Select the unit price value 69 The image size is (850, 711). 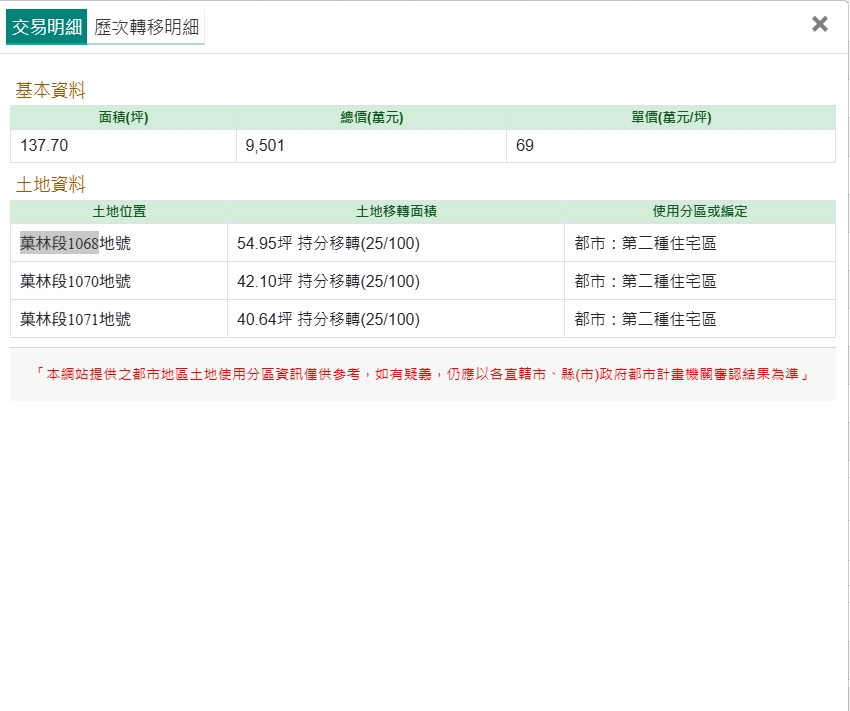pyautogui.click(x=525, y=146)
